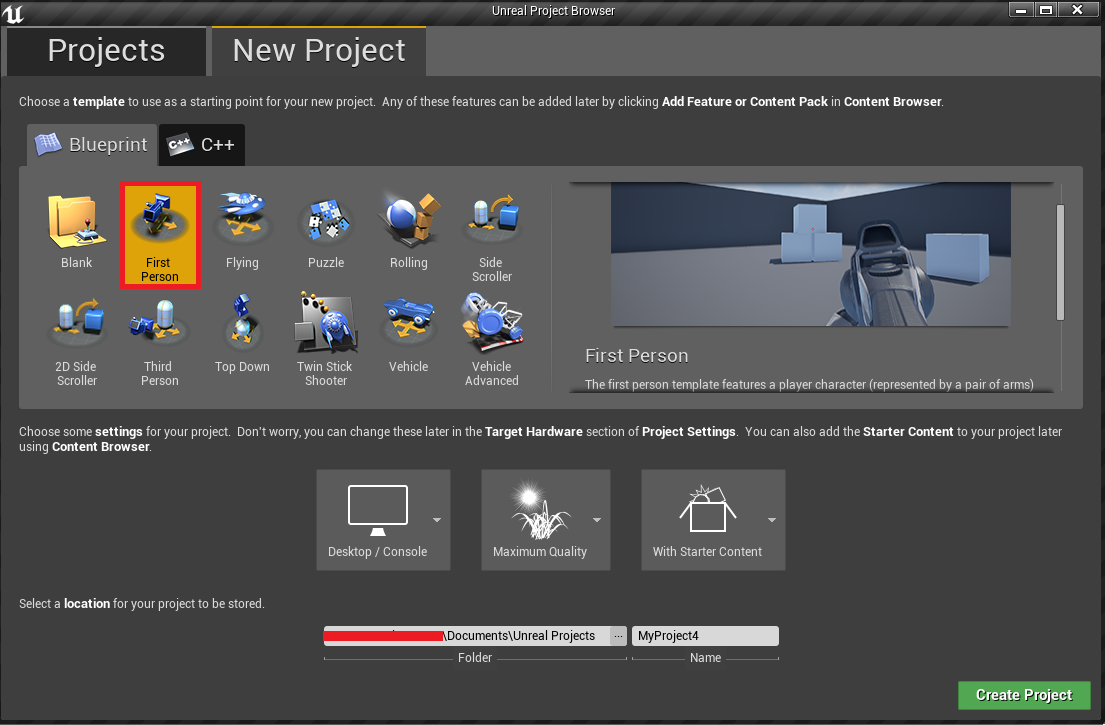Close the Unreal Project Browser window
1105x725 pixels.
pyautogui.click(x=1077, y=10)
